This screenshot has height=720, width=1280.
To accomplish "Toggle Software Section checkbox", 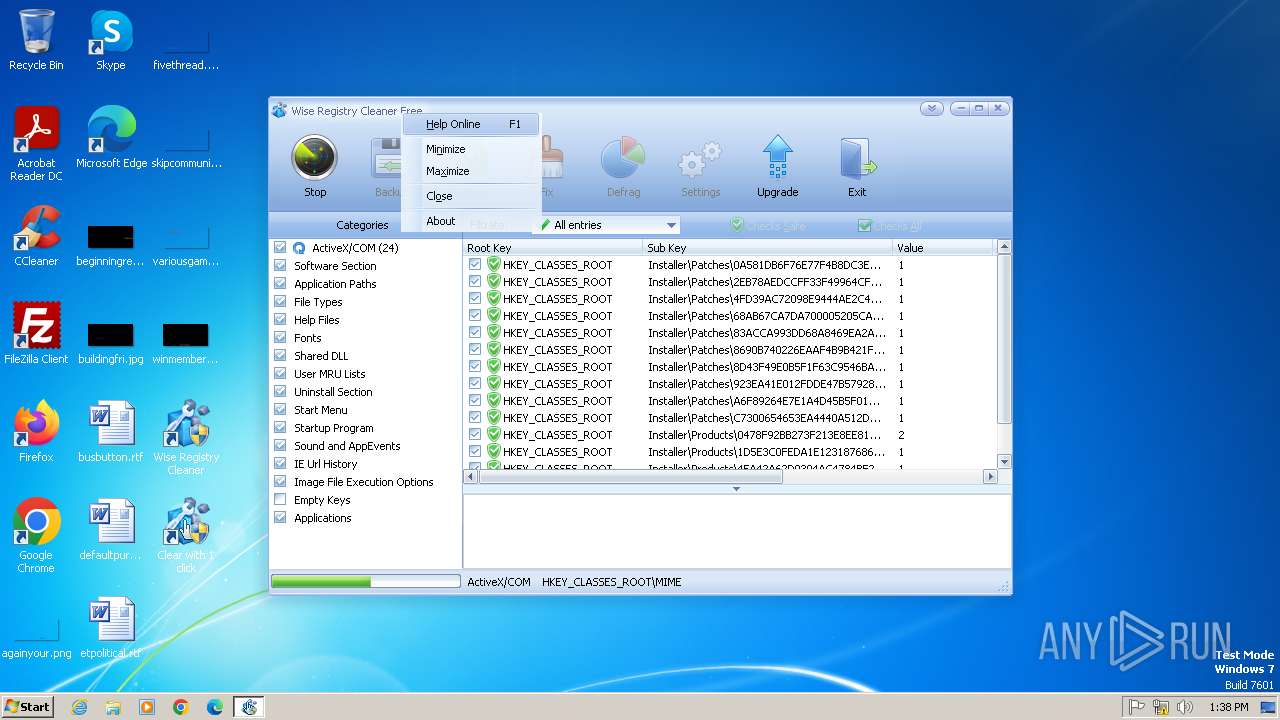I will 280,265.
